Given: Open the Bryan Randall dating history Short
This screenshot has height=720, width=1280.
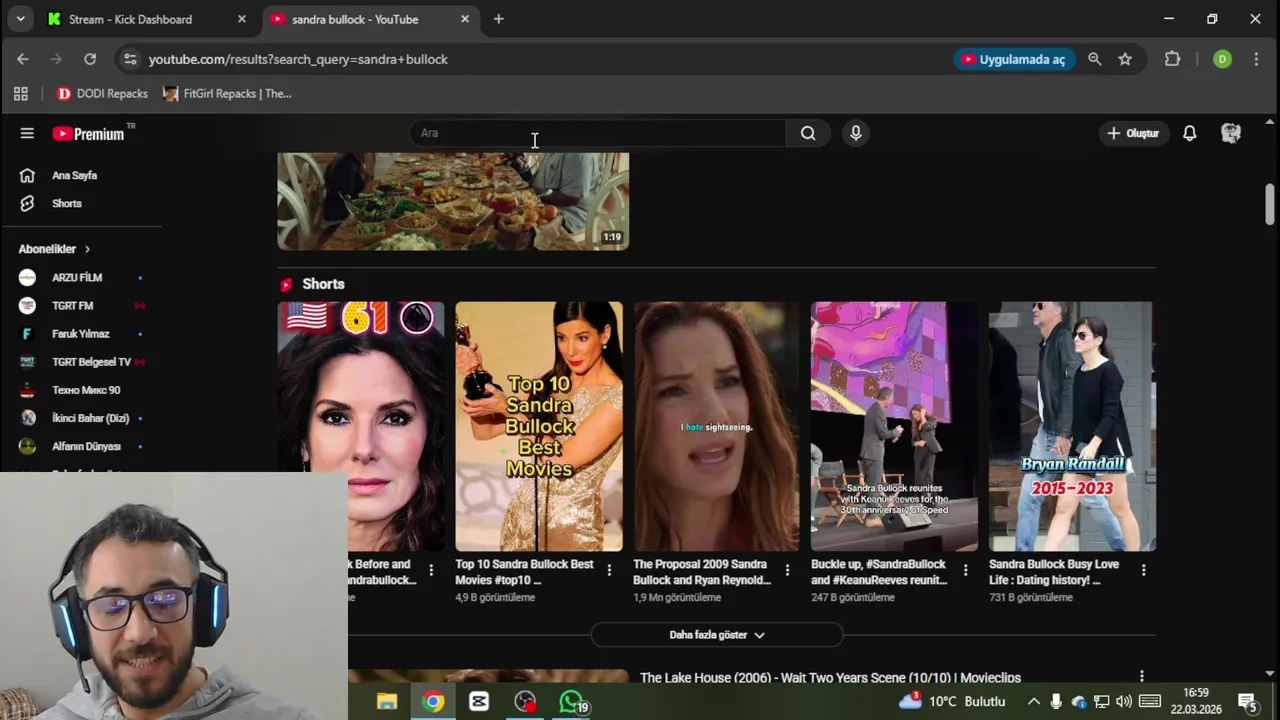Looking at the screenshot, I should click(x=1072, y=426).
